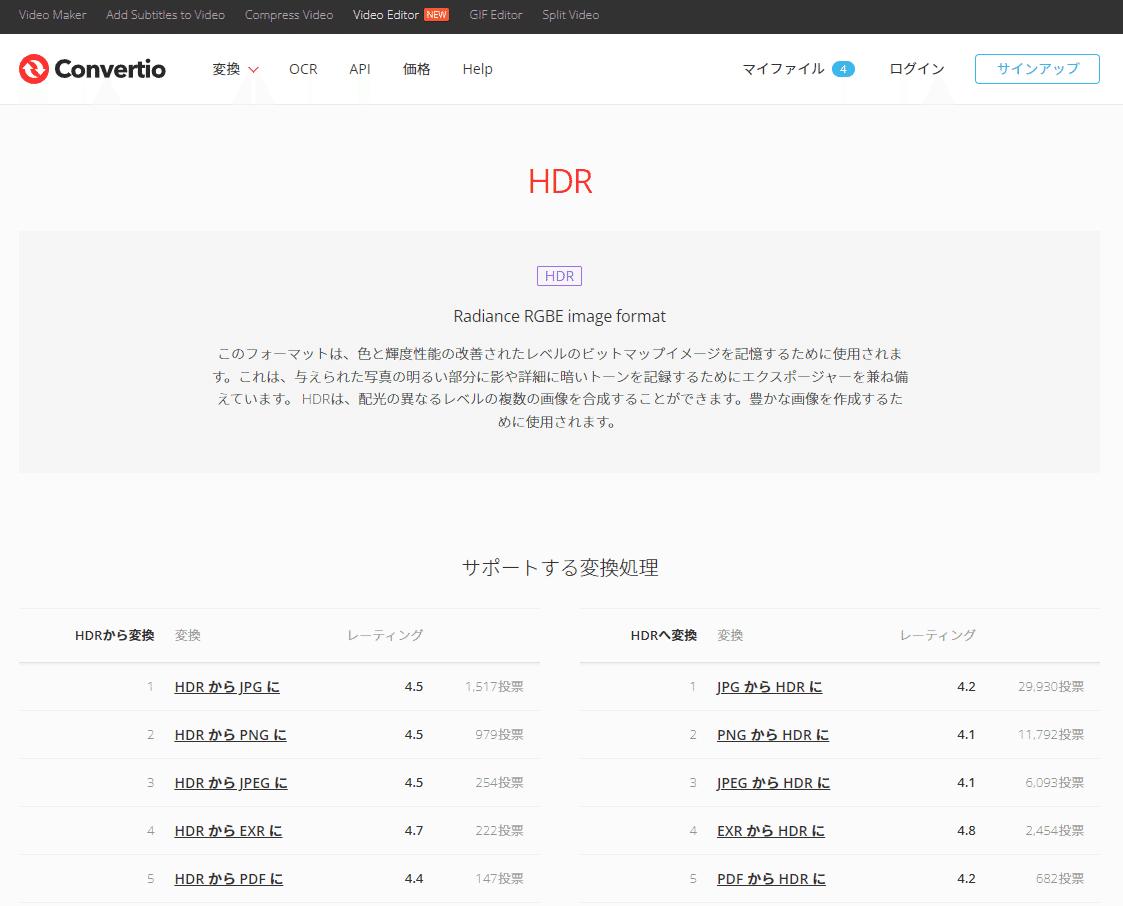Navigate to the OCR page
1123x906 pixels.
coord(303,69)
